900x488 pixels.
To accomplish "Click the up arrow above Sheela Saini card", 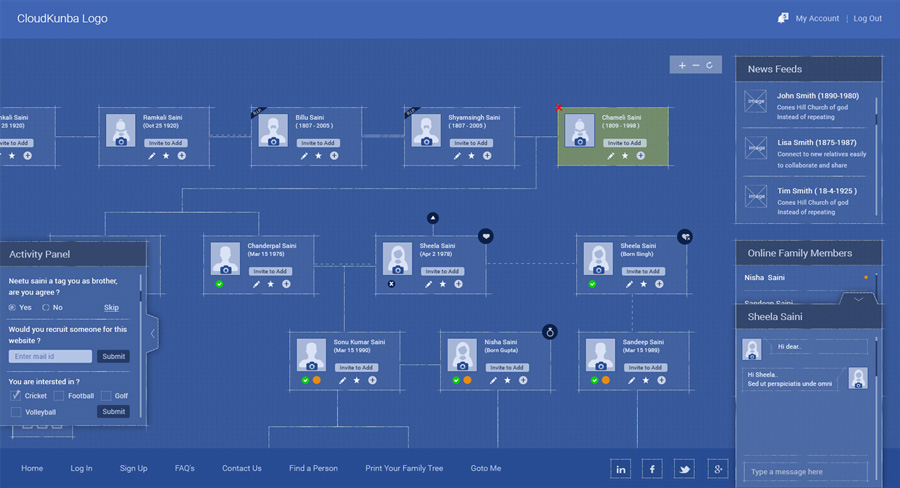I will pyautogui.click(x=433, y=217).
